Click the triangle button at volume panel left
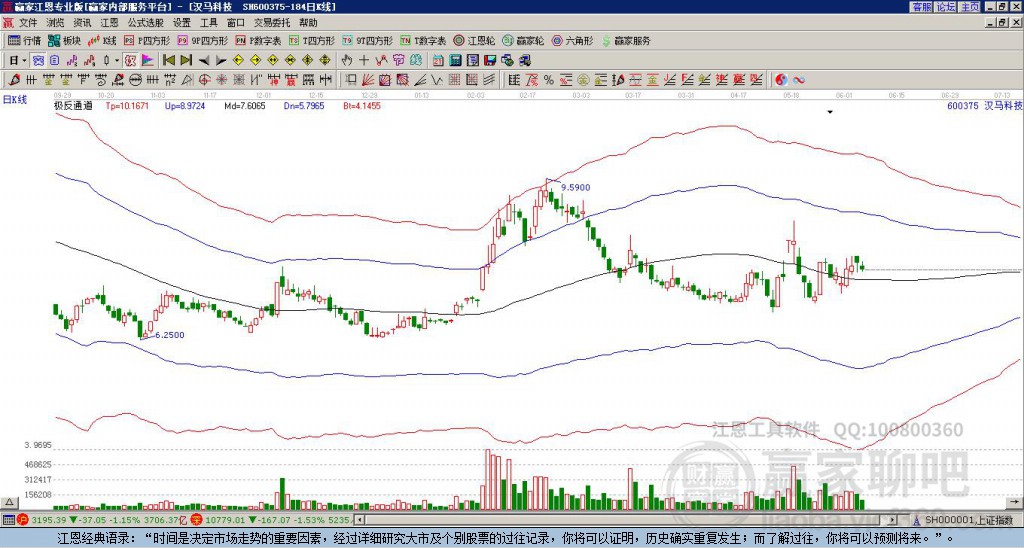The width and height of the screenshot is (1024, 548). point(9,502)
